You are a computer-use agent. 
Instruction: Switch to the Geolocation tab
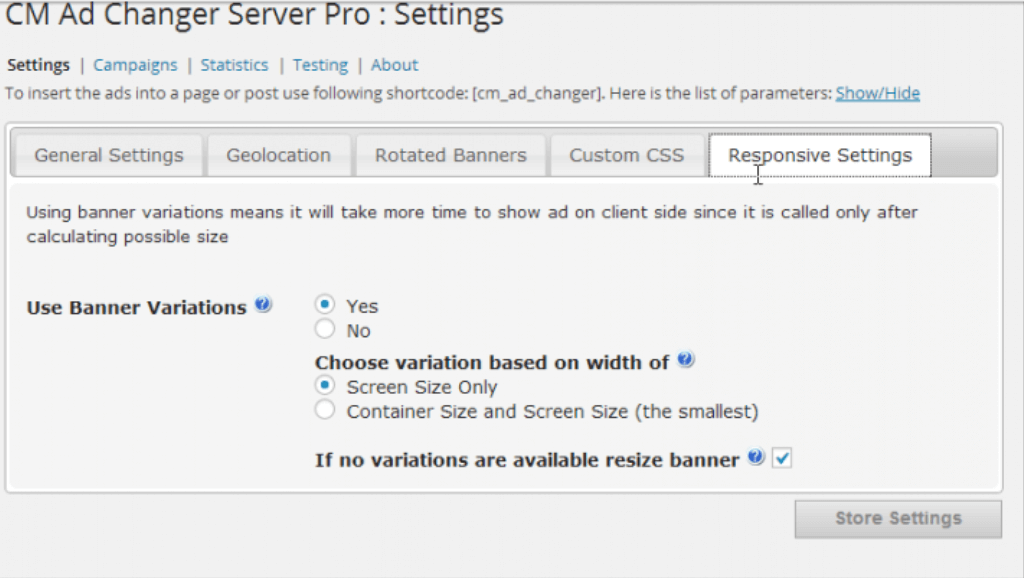pos(278,155)
